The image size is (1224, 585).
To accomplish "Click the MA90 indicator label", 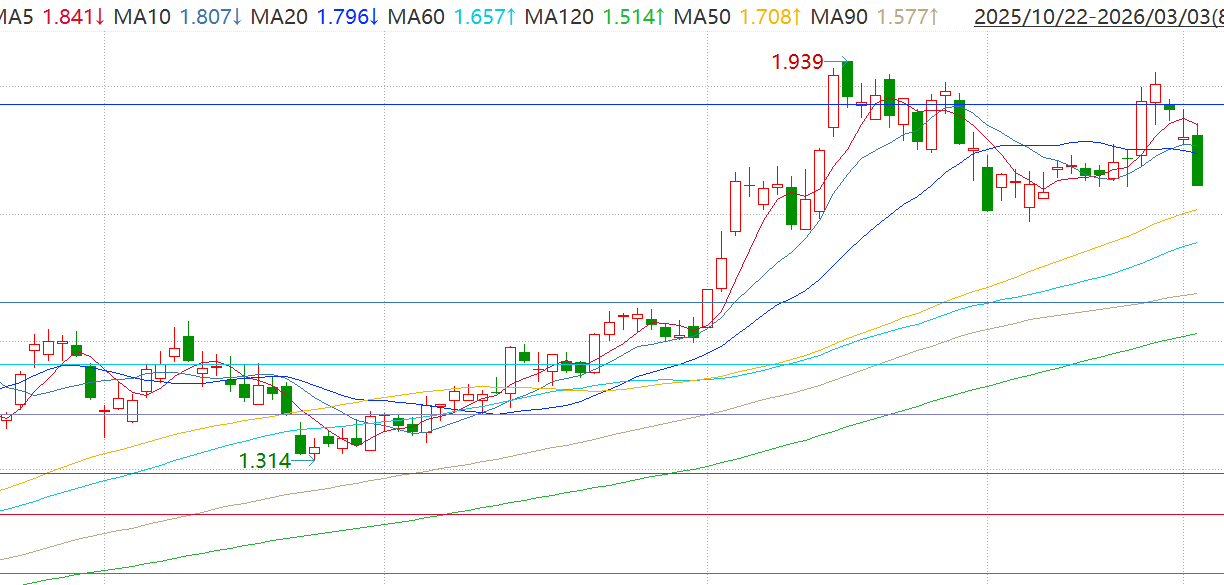I will point(839,17).
